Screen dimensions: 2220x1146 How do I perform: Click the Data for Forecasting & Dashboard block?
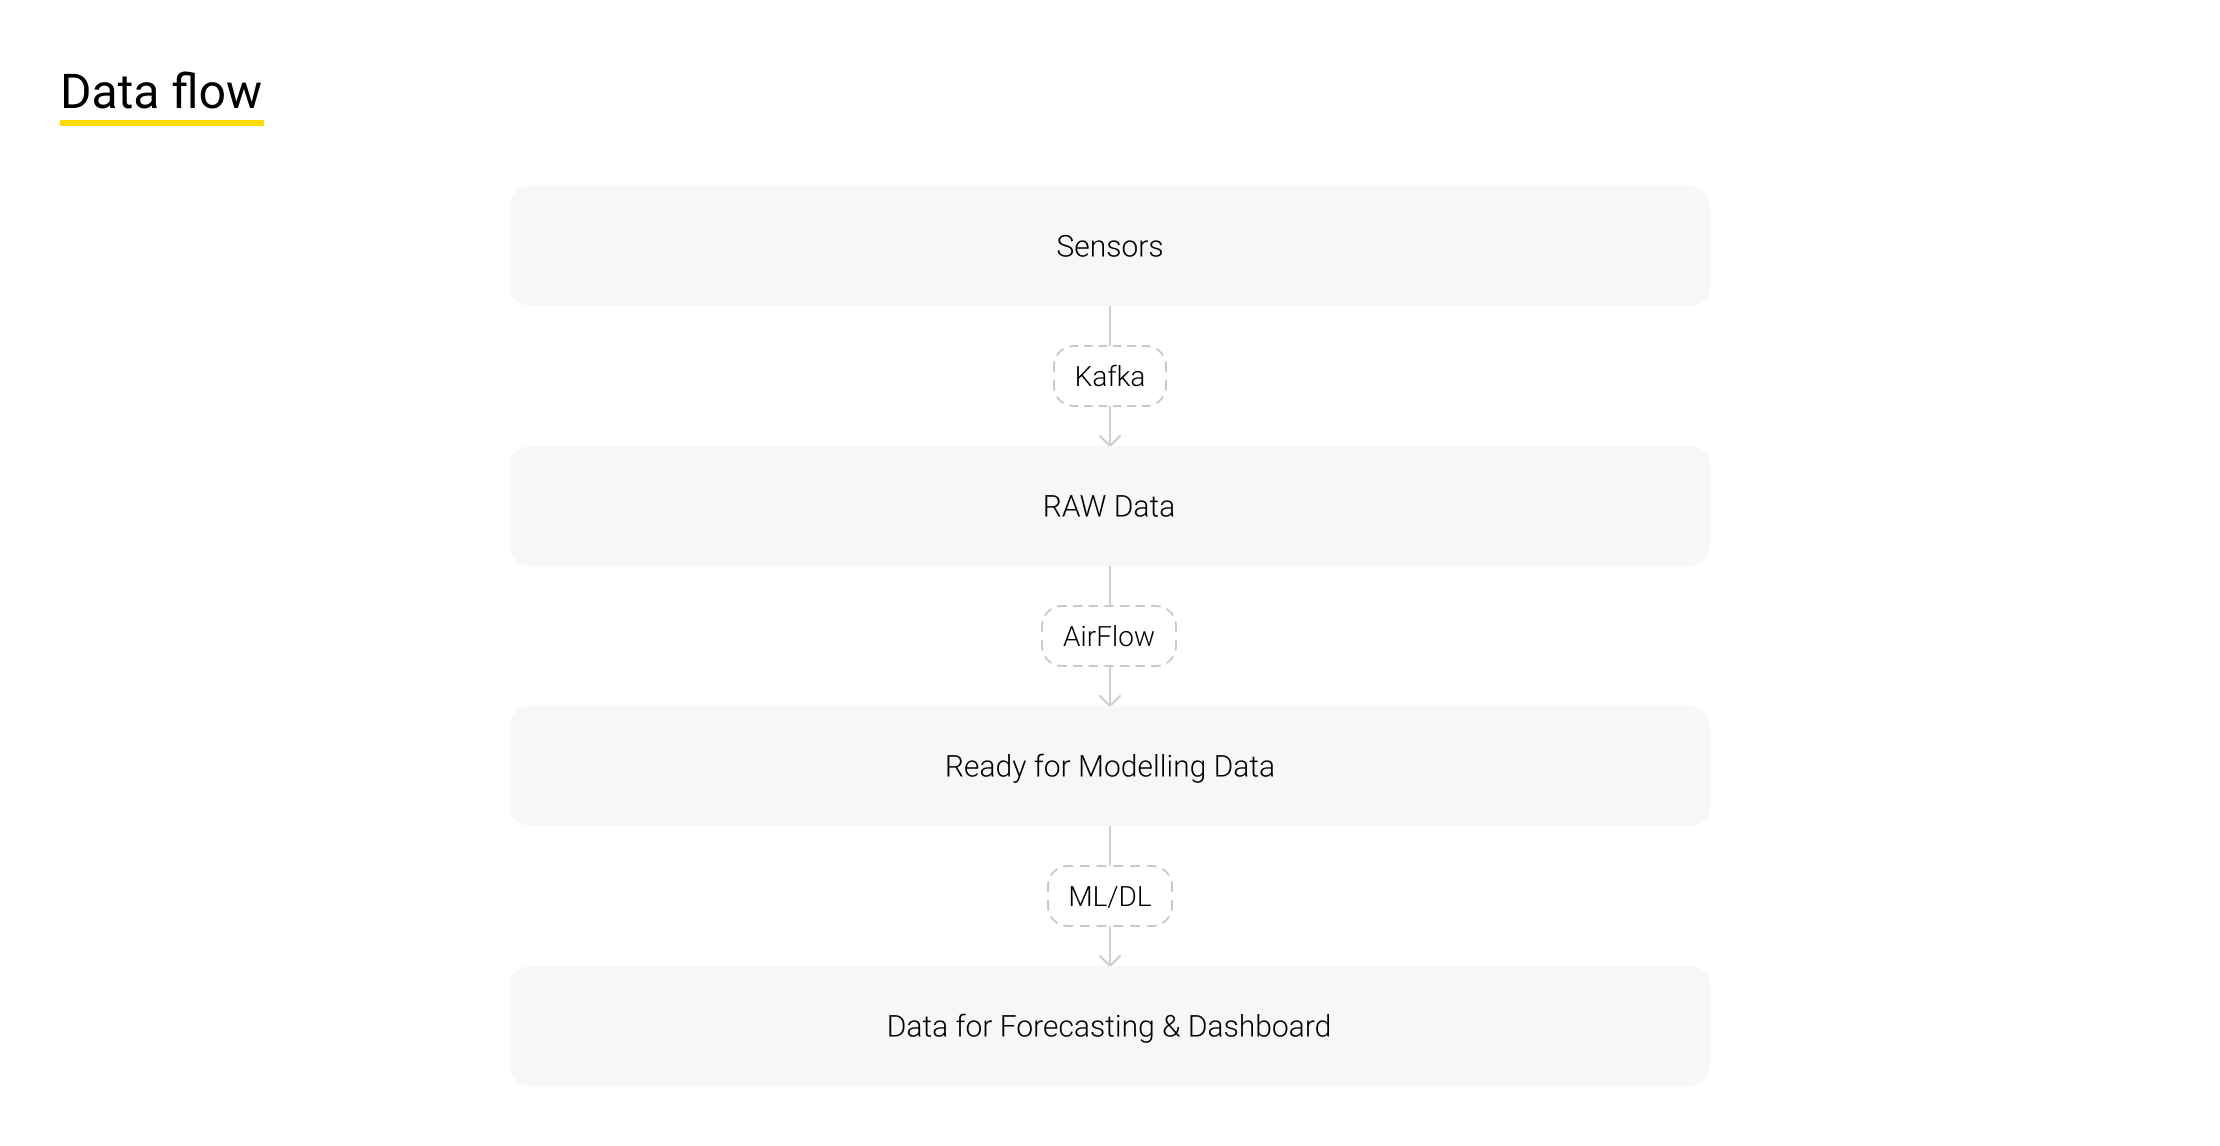(1109, 1026)
